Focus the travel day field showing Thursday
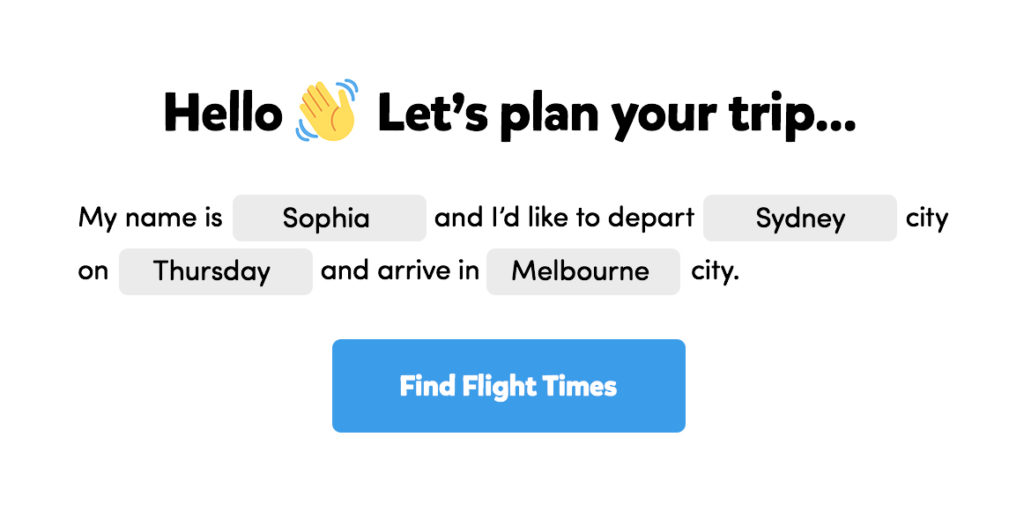The height and width of the screenshot is (511, 1024). (x=215, y=271)
